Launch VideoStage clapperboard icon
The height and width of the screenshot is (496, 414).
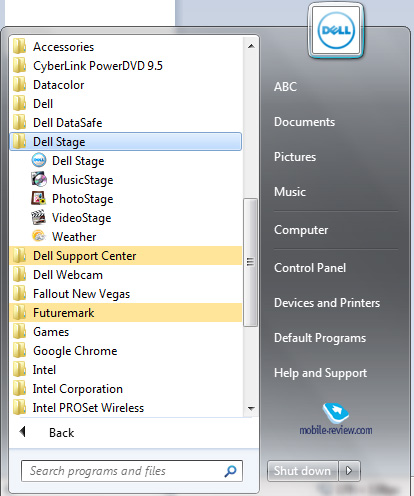pyautogui.click(x=39, y=217)
